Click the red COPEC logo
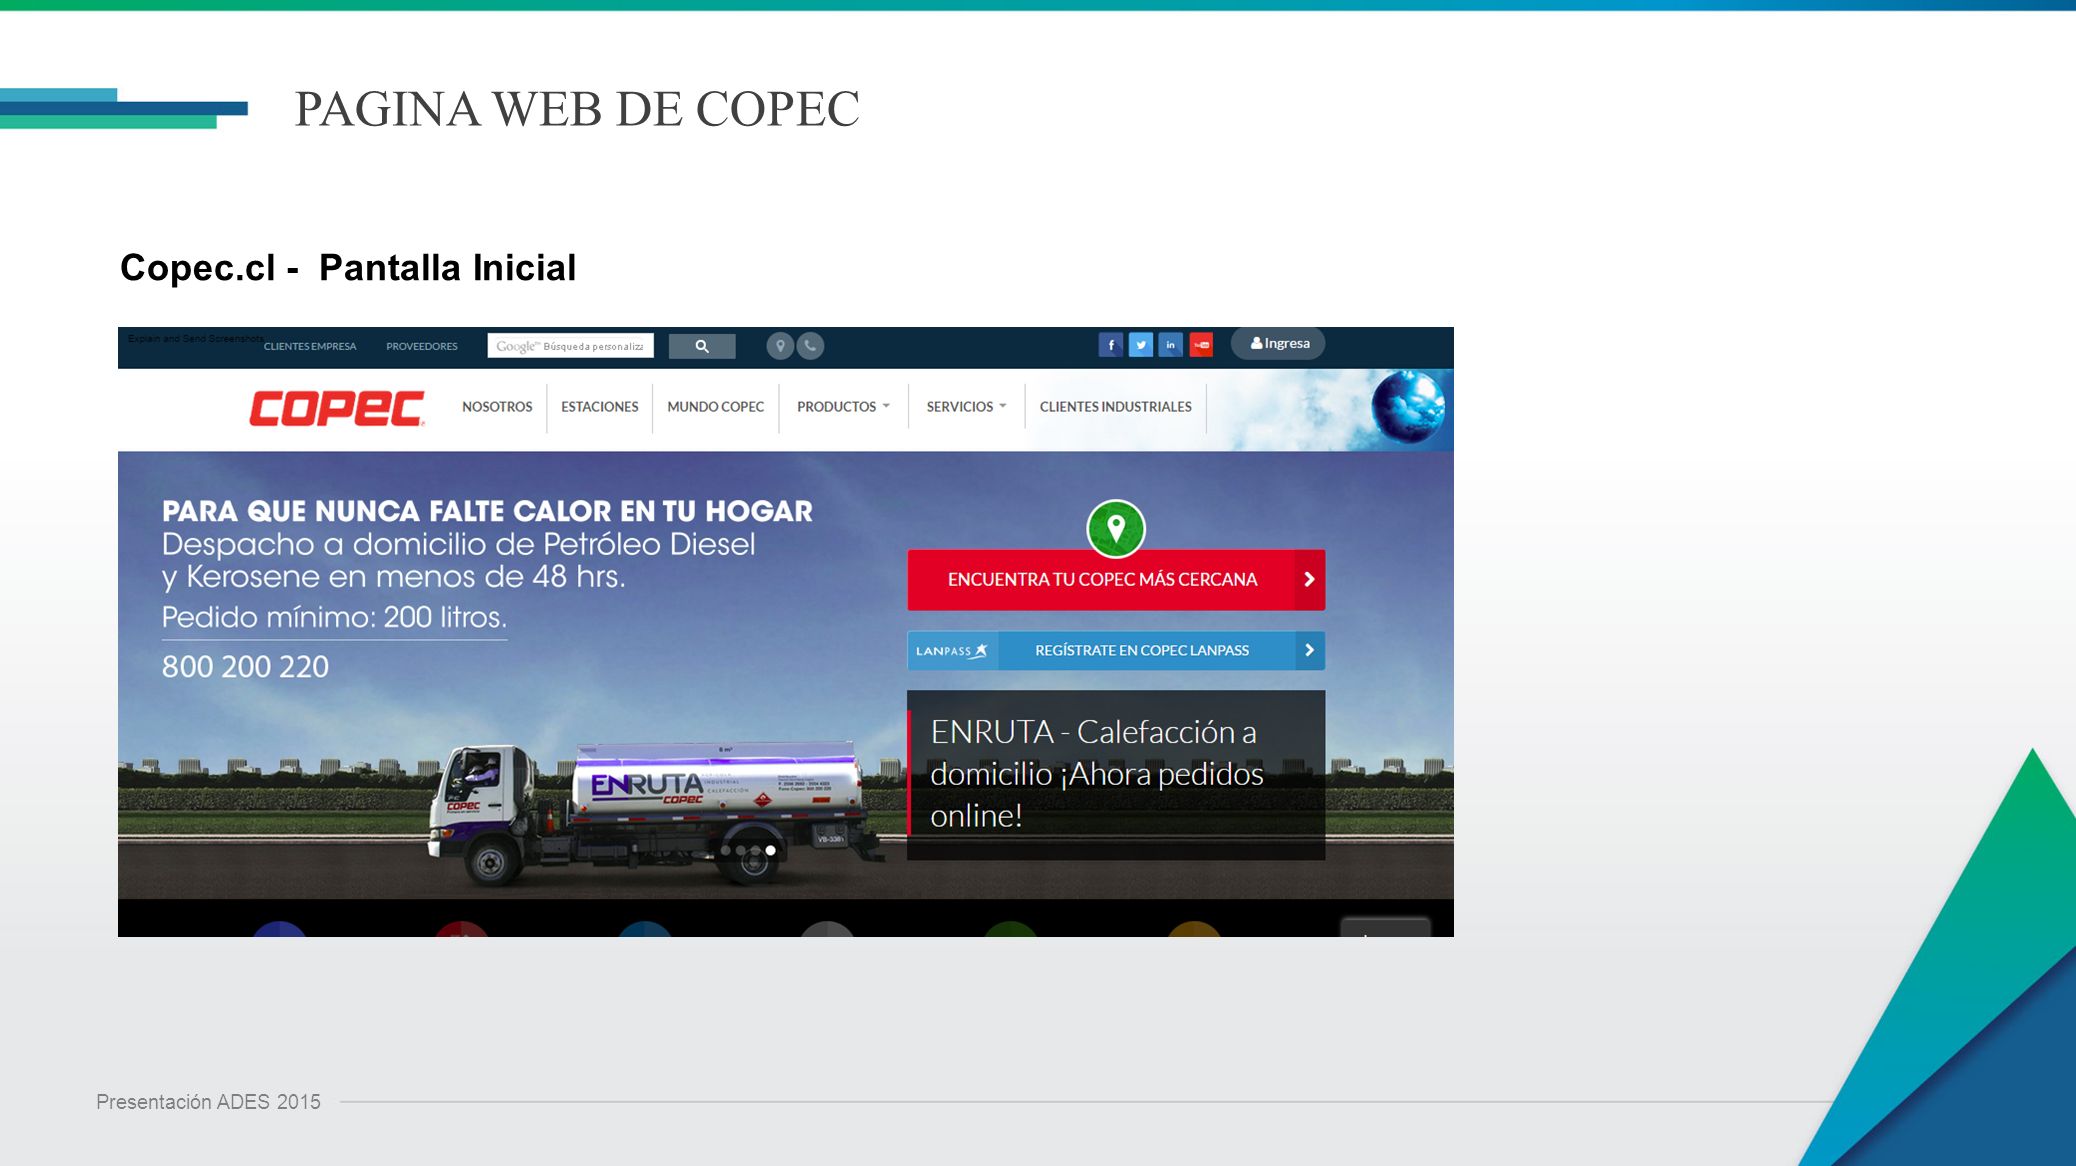Screen dimensions: 2076x1166 337,408
